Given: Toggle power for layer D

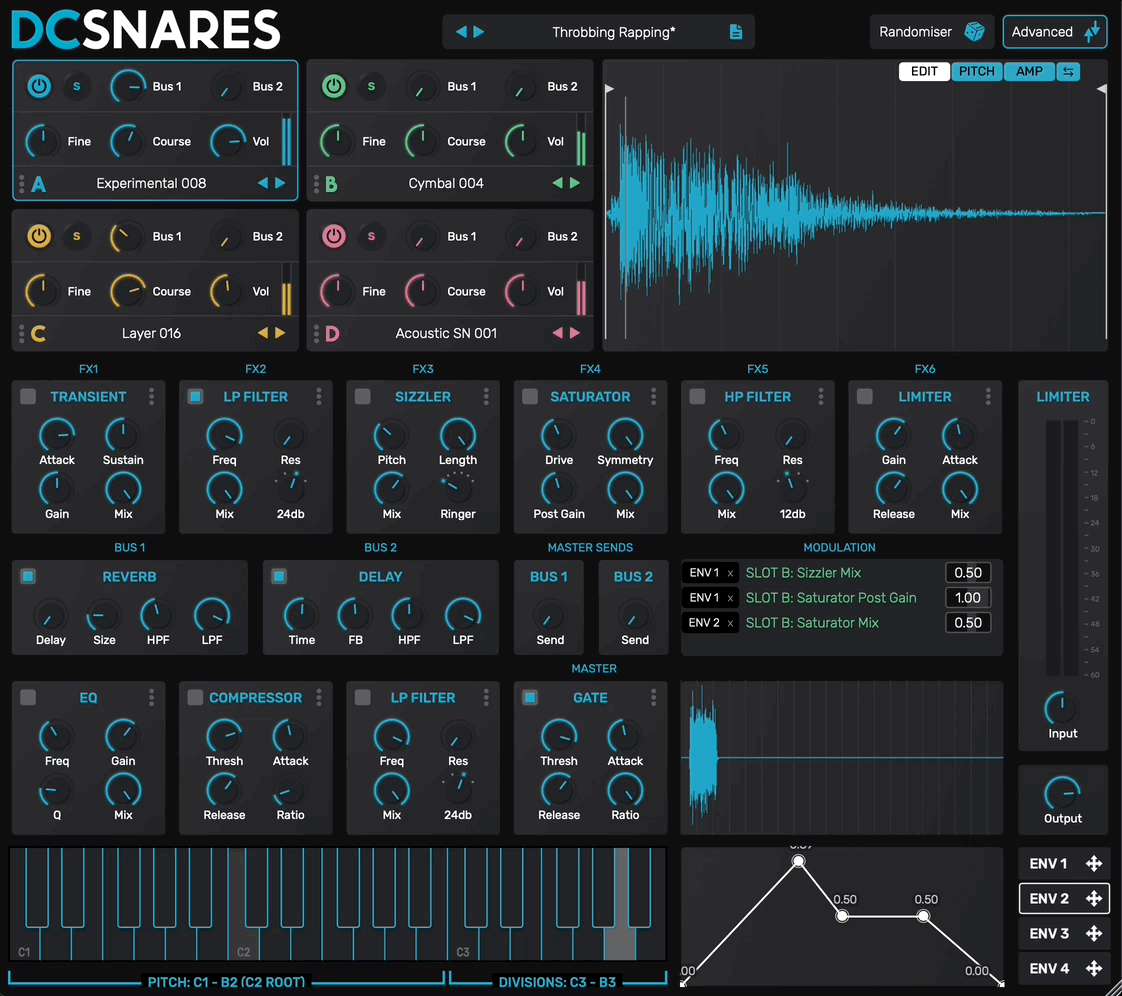Looking at the screenshot, I should [x=333, y=237].
